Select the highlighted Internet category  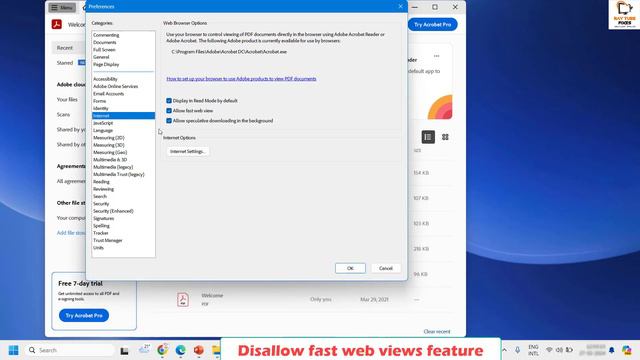pyautogui.click(x=123, y=116)
